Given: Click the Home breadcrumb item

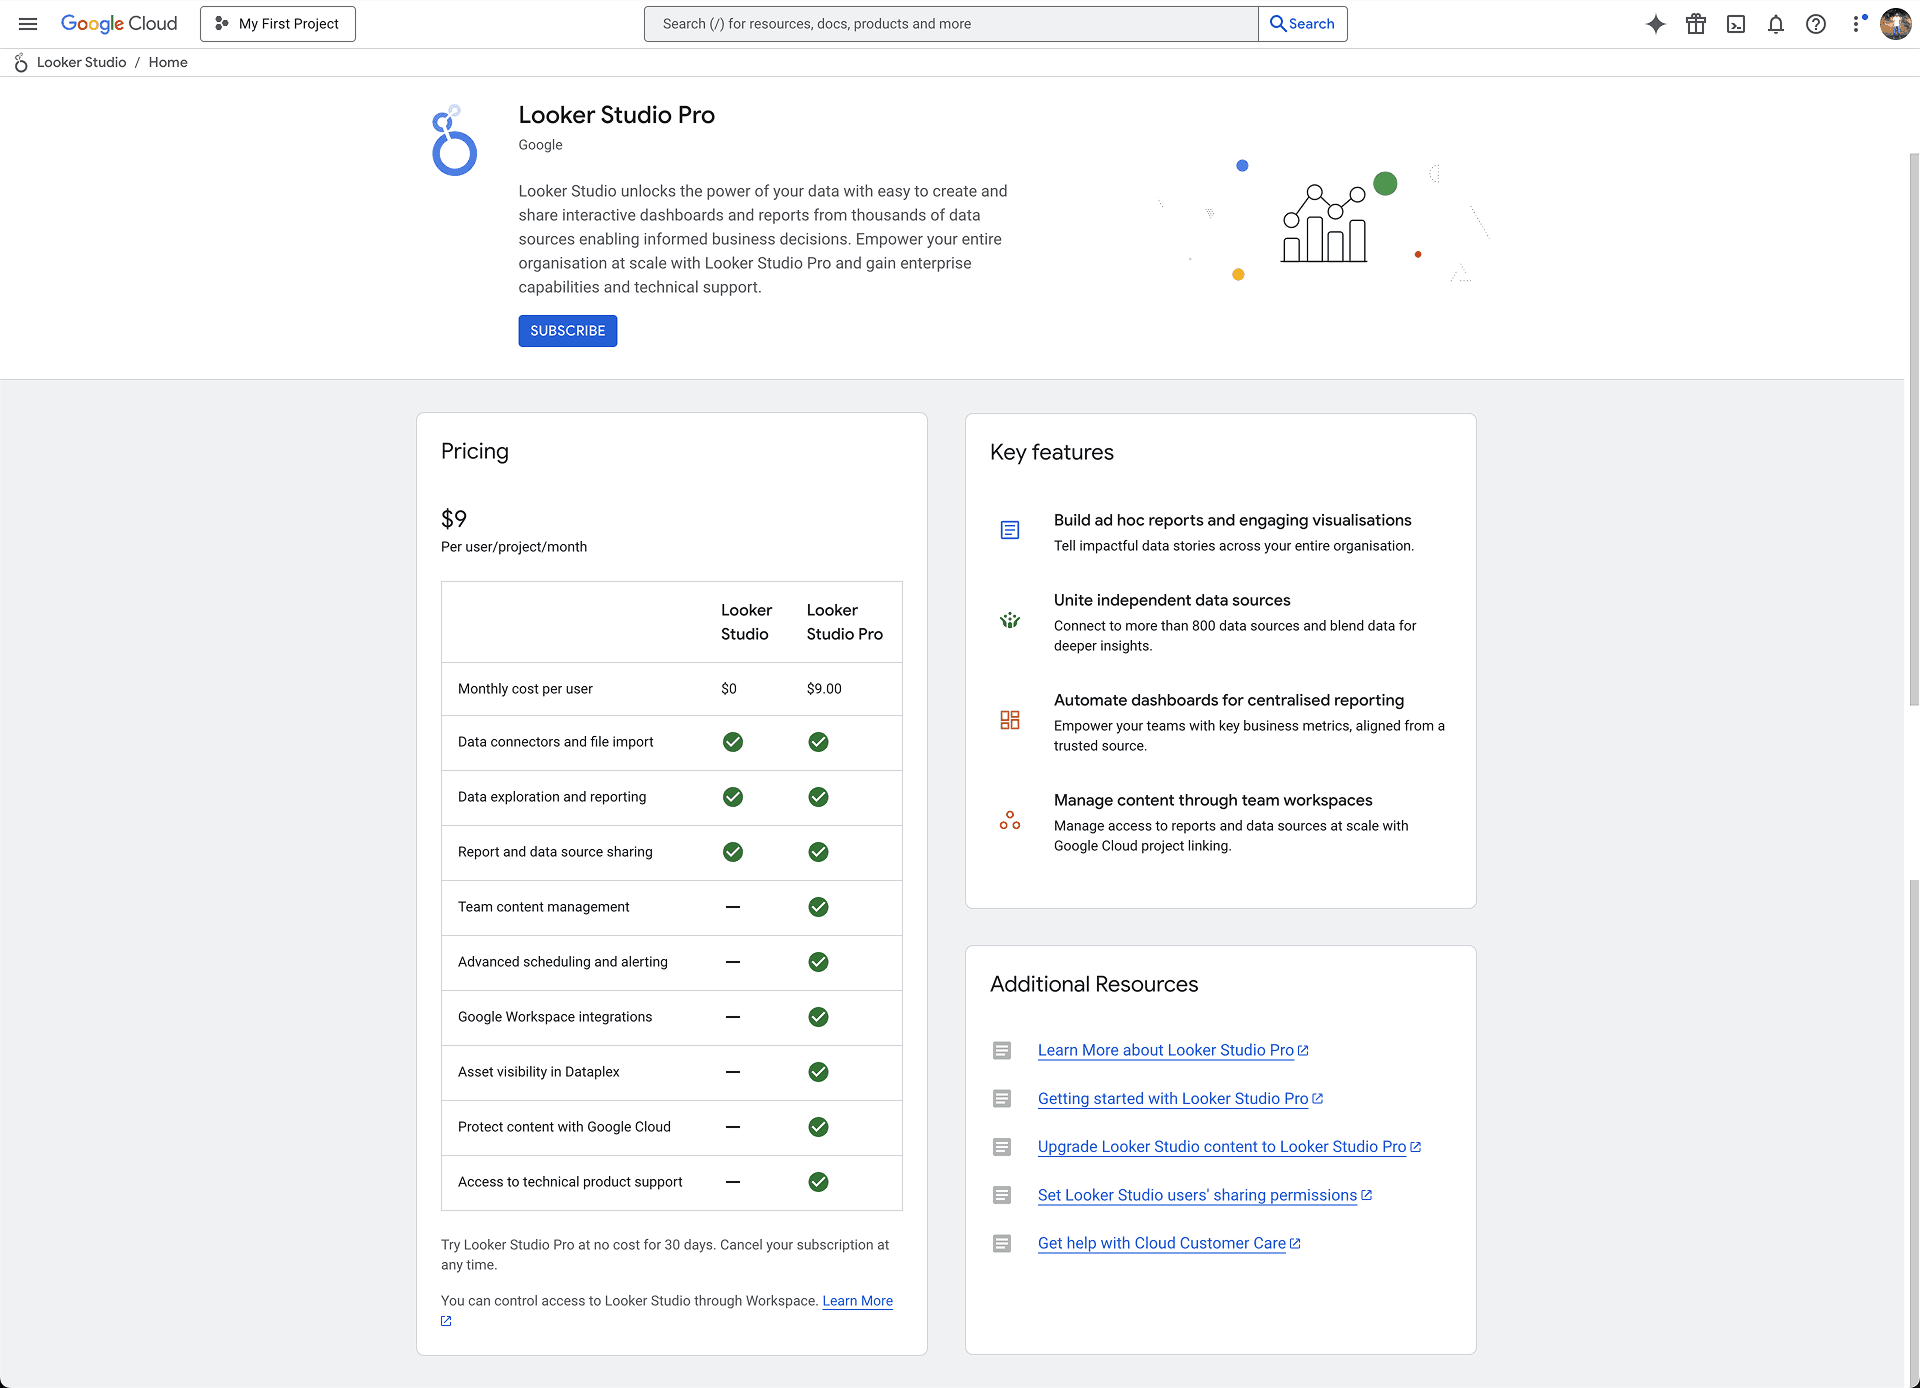Looking at the screenshot, I should pyautogui.click(x=168, y=62).
